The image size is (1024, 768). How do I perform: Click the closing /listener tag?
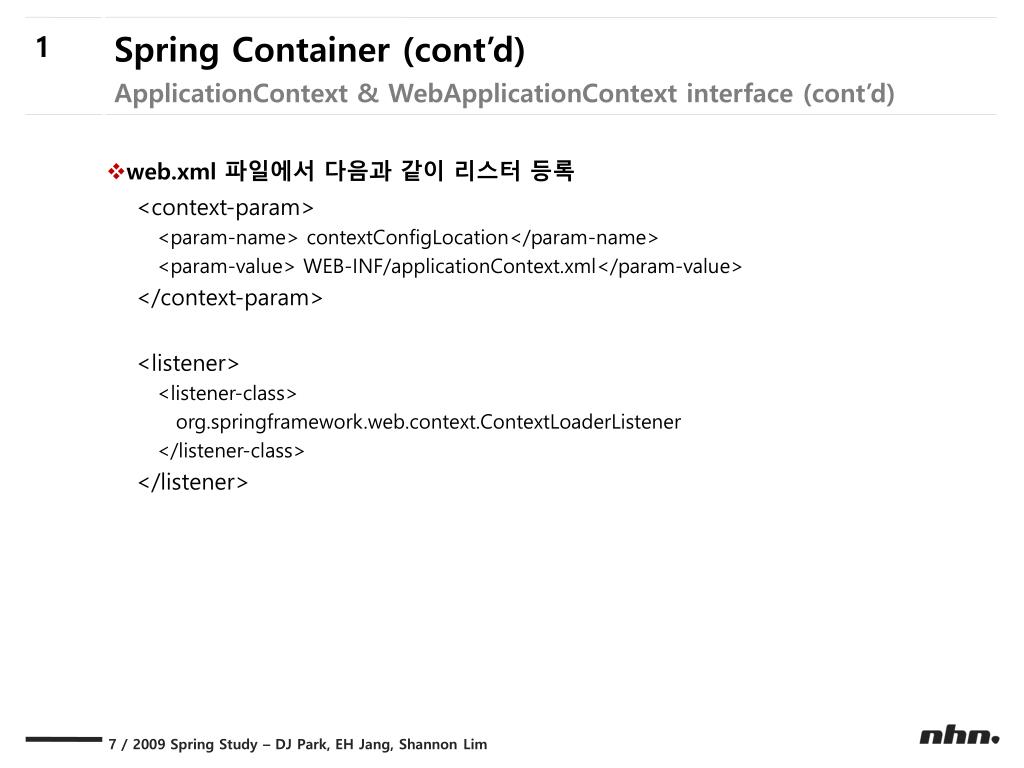(193, 482)
